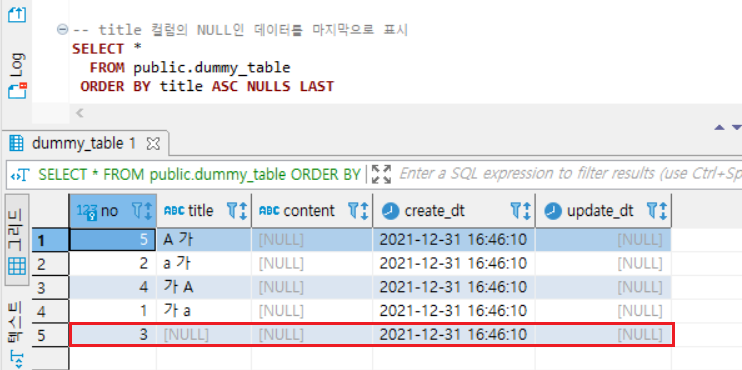Click the SQL query icon in filter bar
This screenshot has height=370, width=742.
[21, 175]
